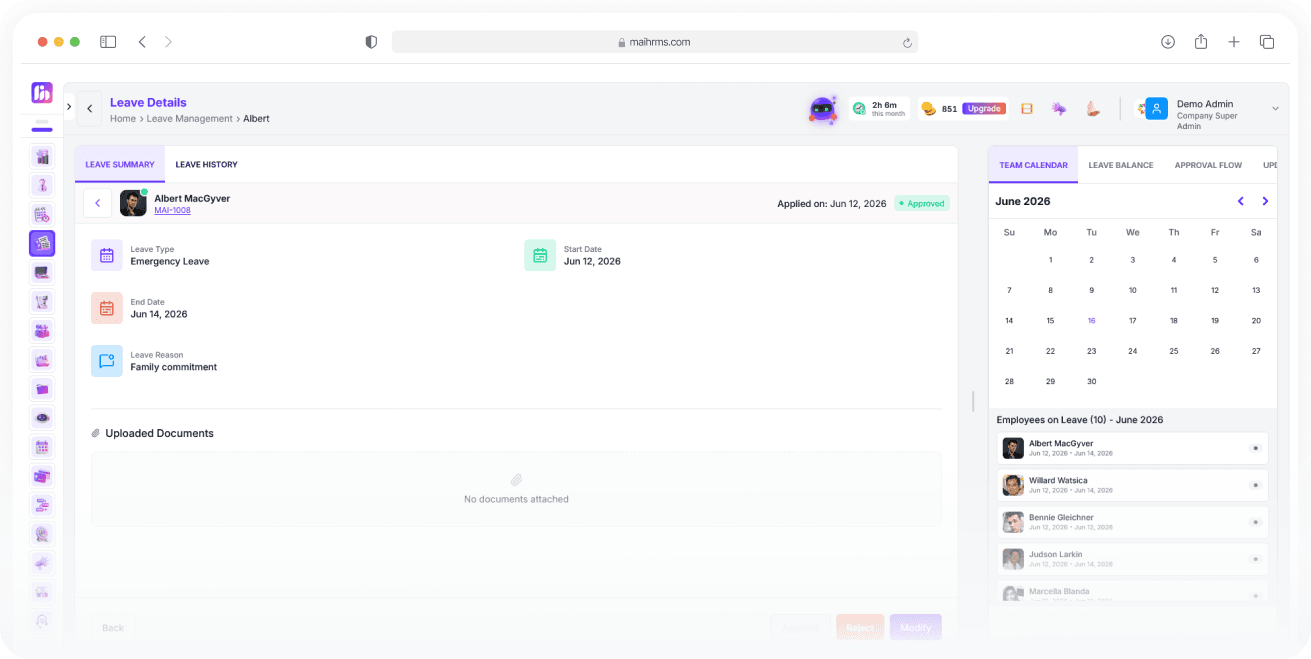Click the Leave Type calendar icon
1311x659 pixels.
107,255
